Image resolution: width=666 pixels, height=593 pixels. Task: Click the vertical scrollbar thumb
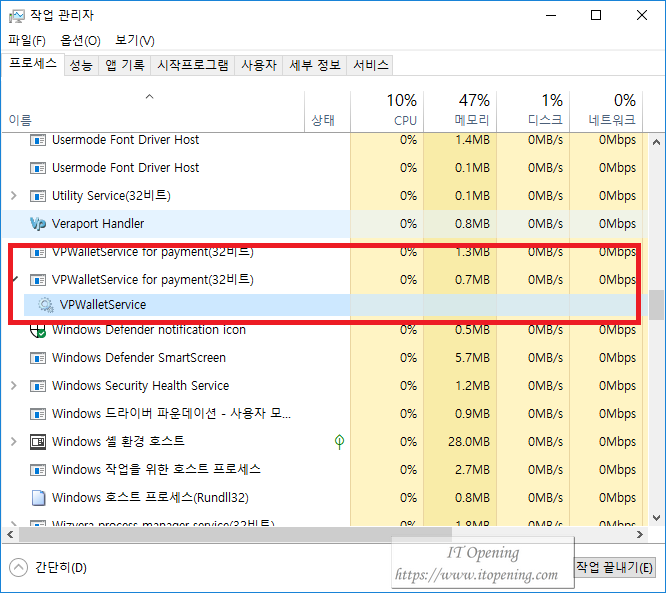[656, 304]
